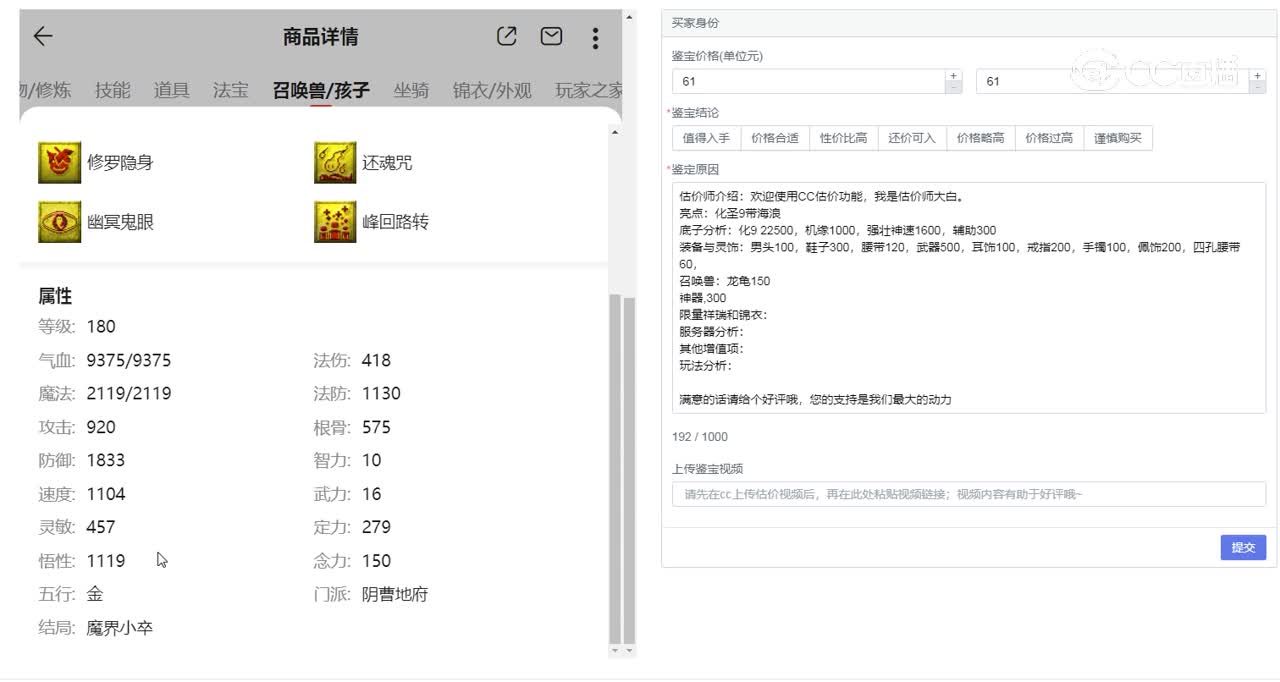1280x682 pixels.
Task: Increase the first price using plus stepper
Action: 953,74
